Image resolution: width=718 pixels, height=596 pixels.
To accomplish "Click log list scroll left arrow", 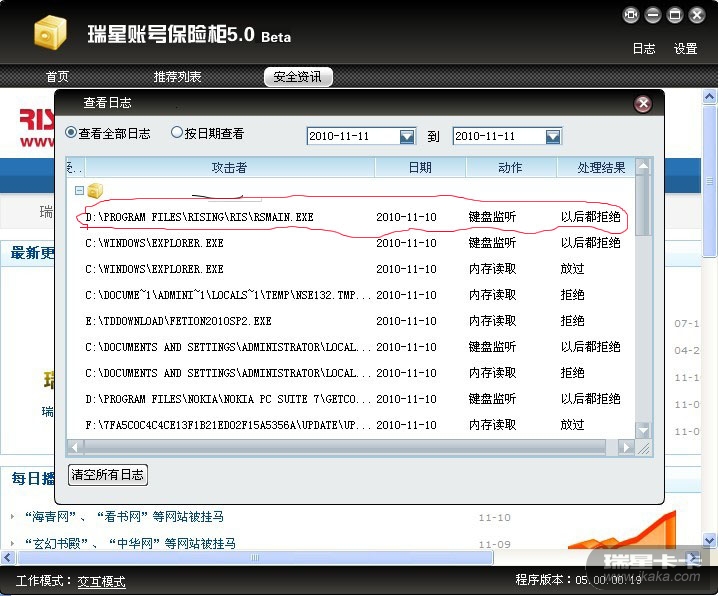I will pyautogui.click(x=75, y=447).
